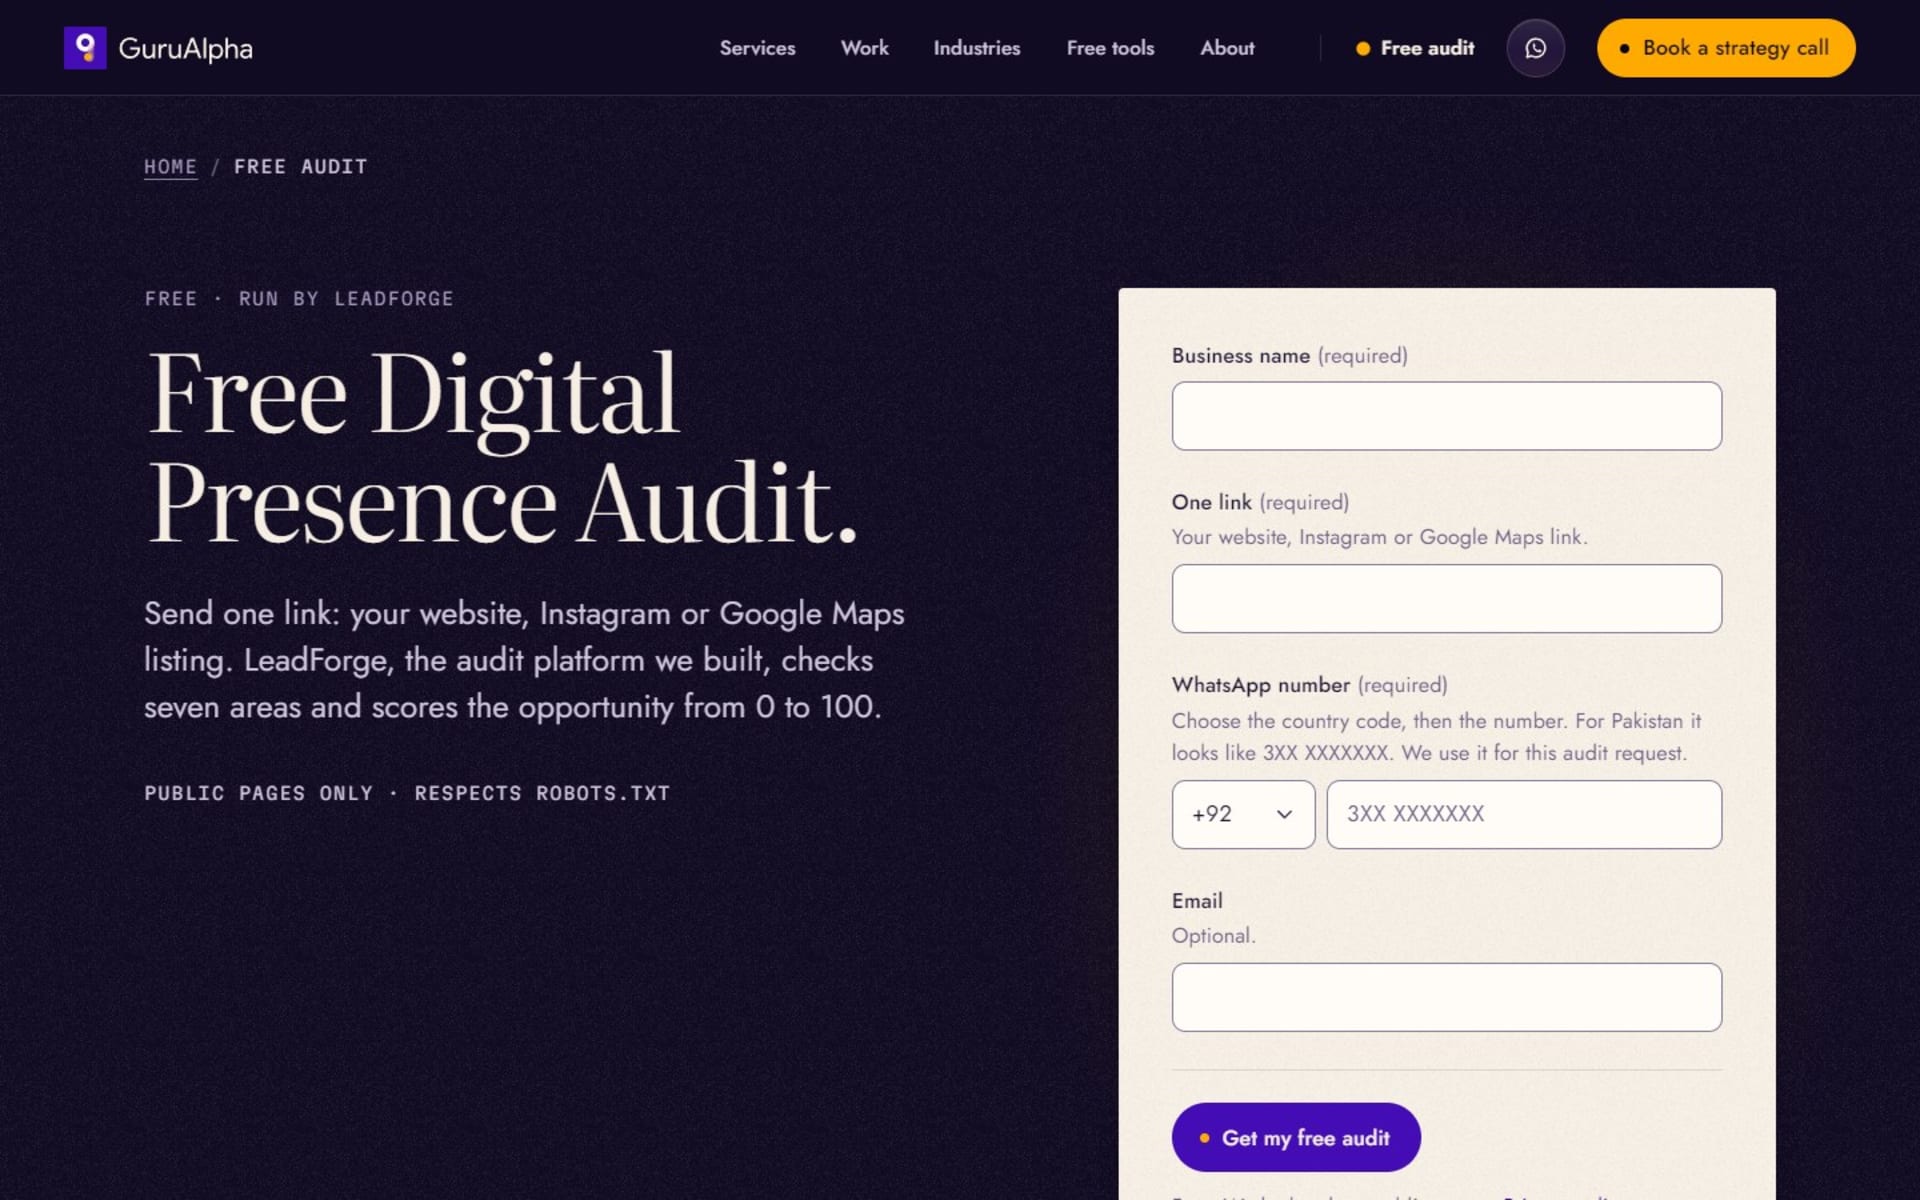Image resolution: width=1920 pixels, height=1200 pixels.
Task: Open the Services menu
Action: click(757, 48)
